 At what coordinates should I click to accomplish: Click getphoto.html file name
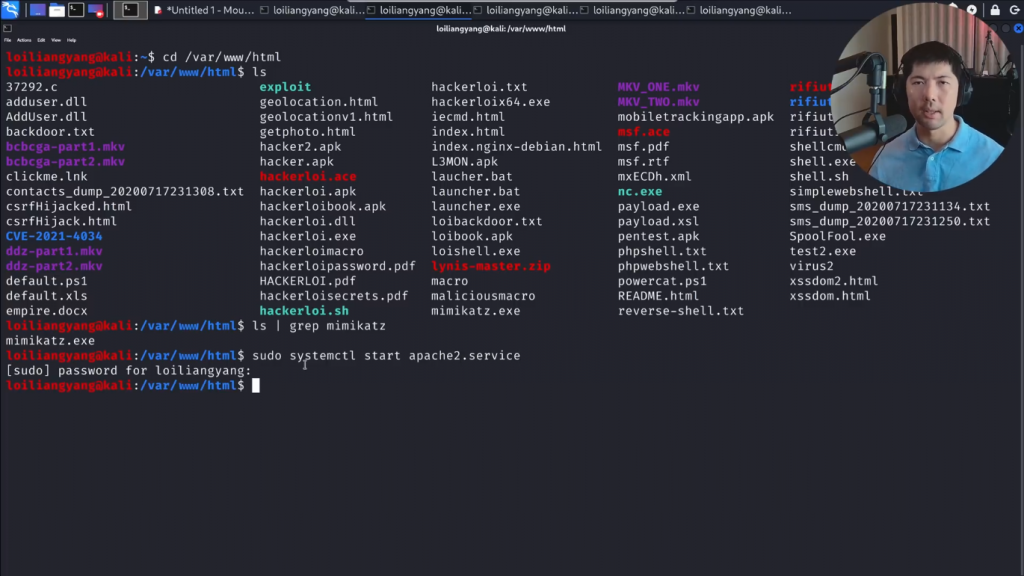pyautogui.click(x=308, y=132)
